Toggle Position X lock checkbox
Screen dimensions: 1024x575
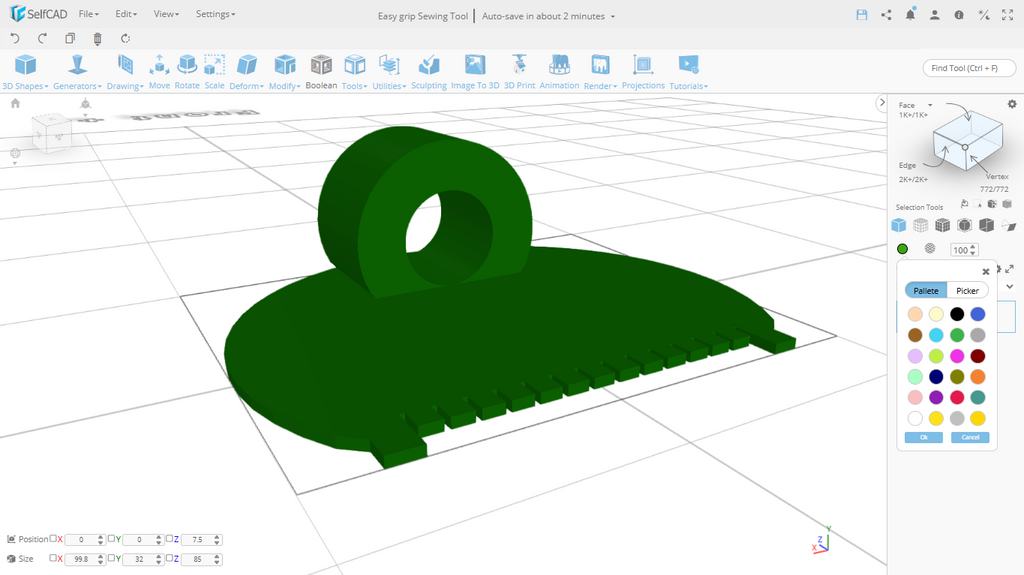click(54, 538)
